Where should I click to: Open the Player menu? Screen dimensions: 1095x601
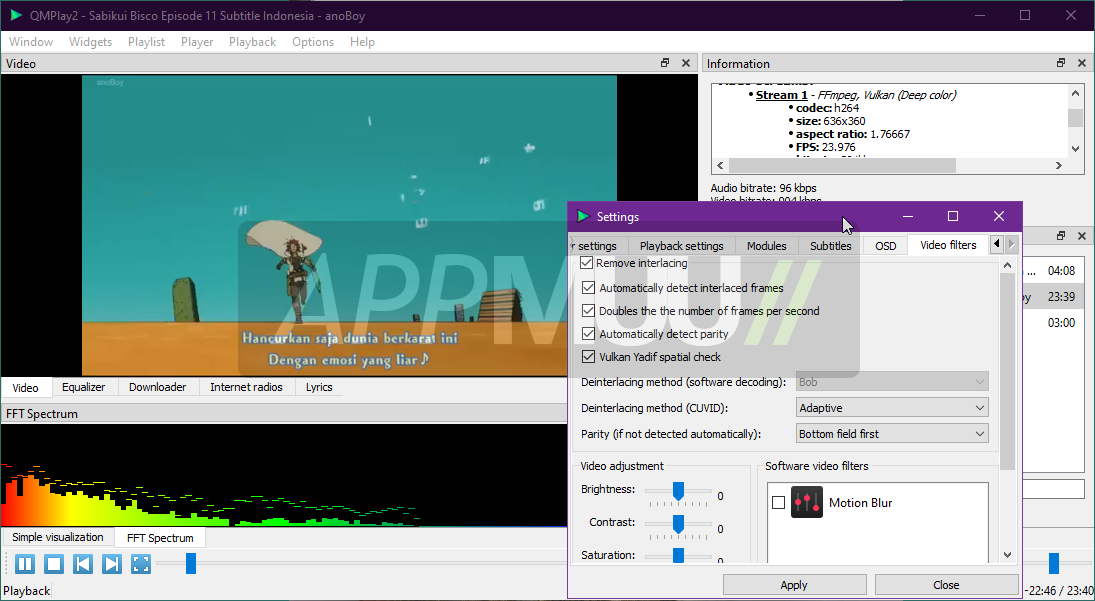coord(197,42)
